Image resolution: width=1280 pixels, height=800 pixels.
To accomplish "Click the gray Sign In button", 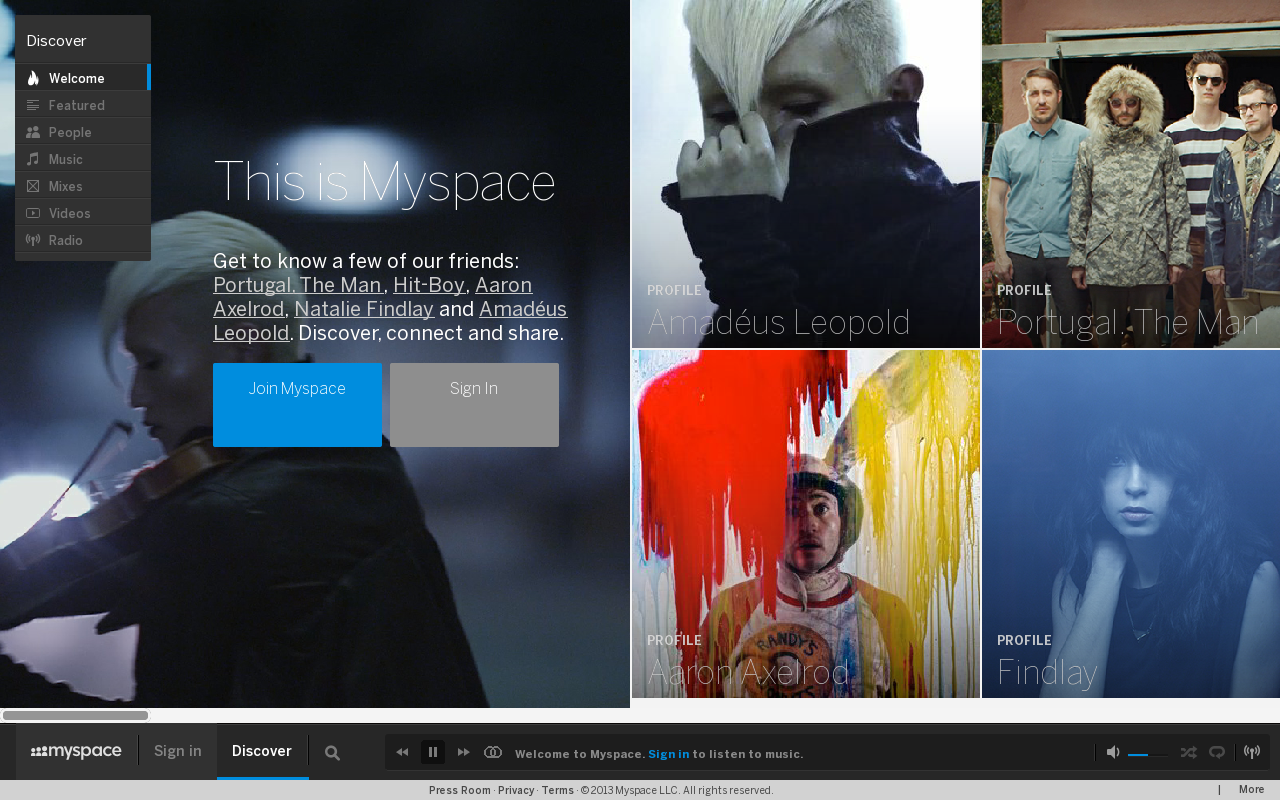I will (474, 405).
